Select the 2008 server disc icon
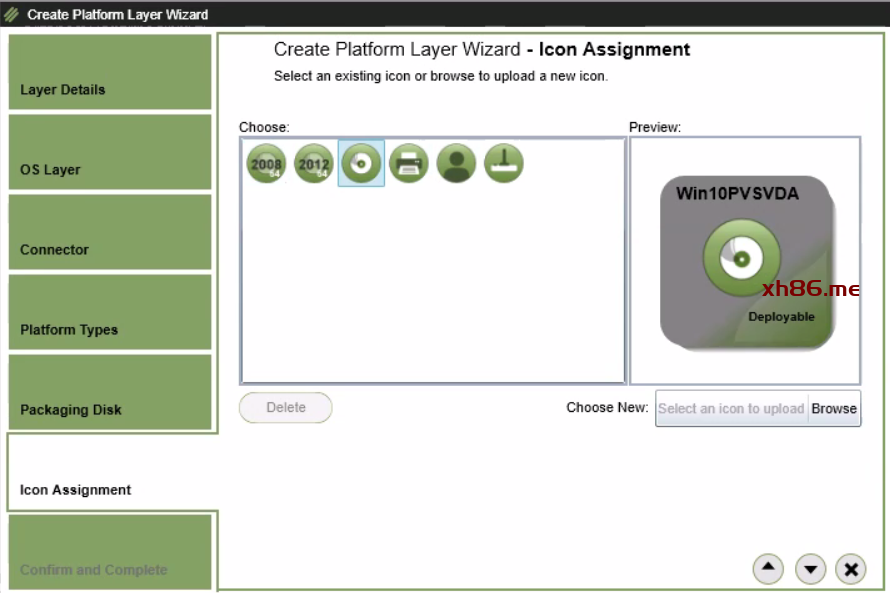Screen dimensions: 890x593 [266, 163]
